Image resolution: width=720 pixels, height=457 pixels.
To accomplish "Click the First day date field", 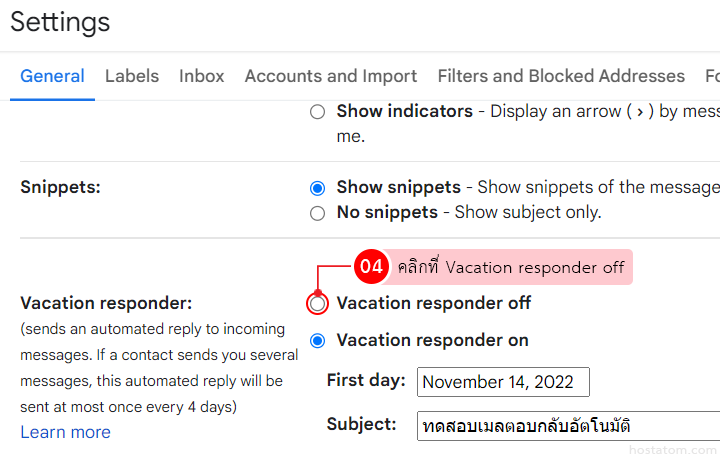I will pos(504,382).
